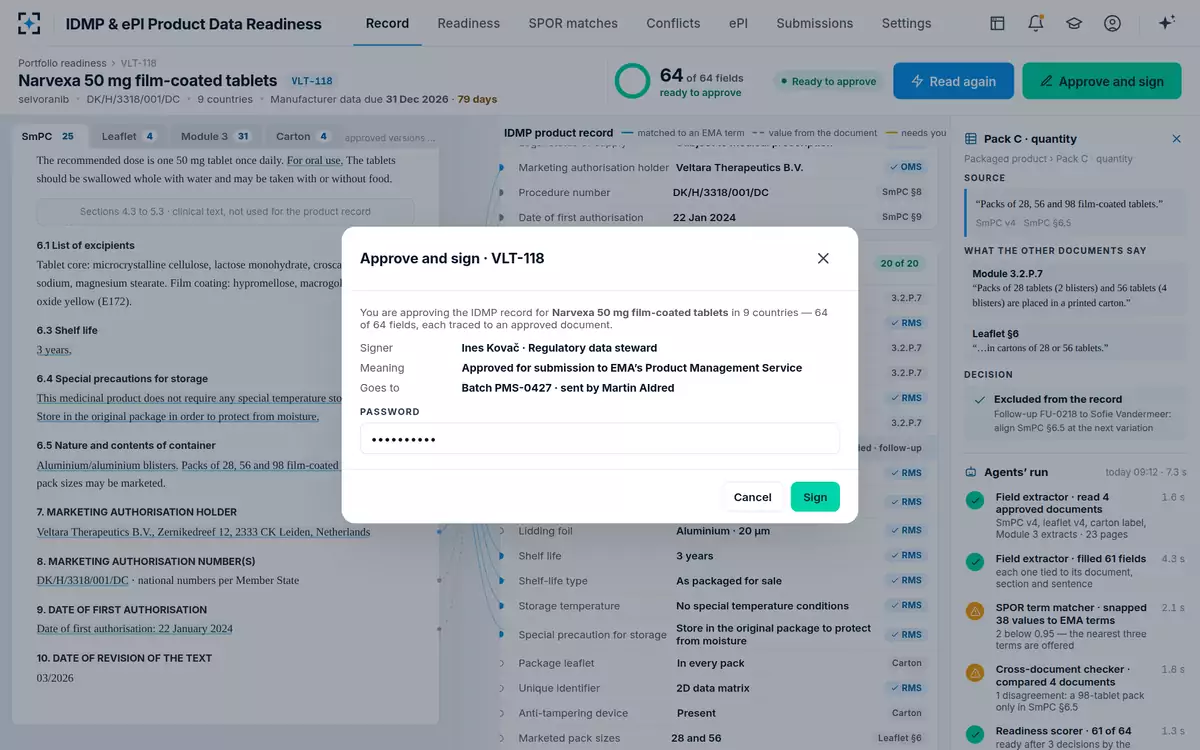Expand the Package leaflet row
The image size is (1200, 750).
pyautogui.click(x=504, y=663)
